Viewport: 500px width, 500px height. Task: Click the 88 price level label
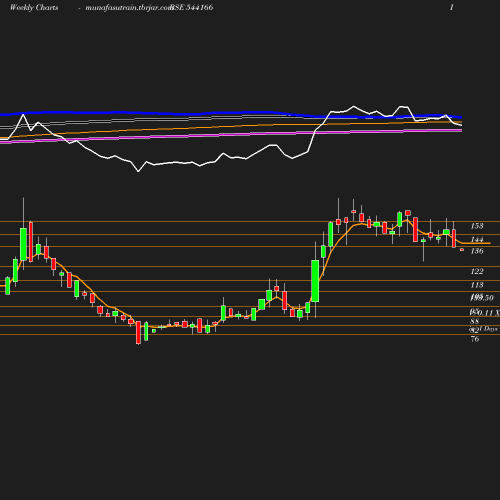(x=475, y=321)
